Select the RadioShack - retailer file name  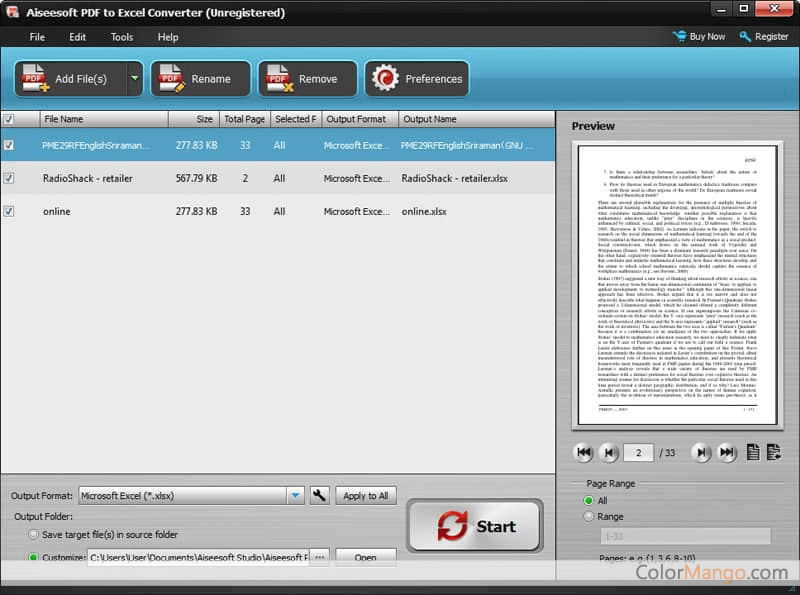[x=88, y=178]
